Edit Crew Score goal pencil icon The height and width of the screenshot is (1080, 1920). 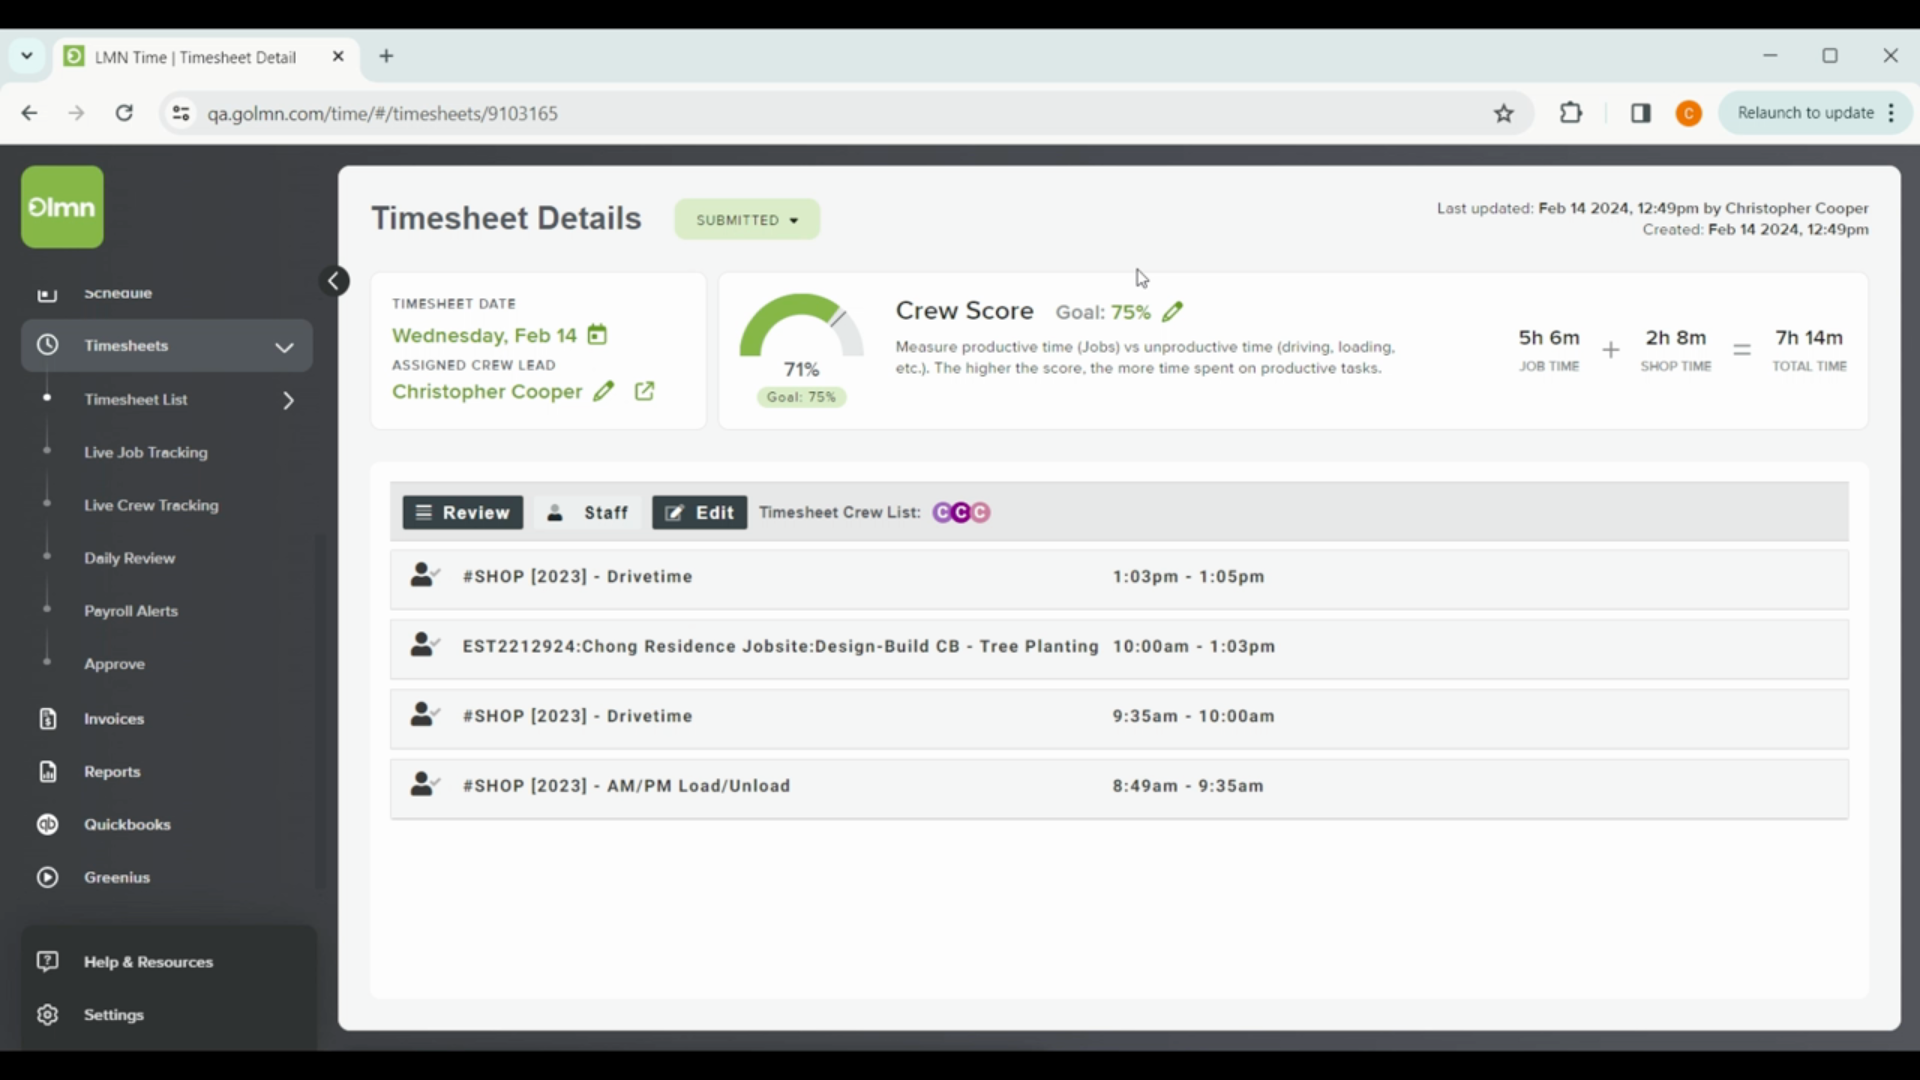pos(1173,312)
